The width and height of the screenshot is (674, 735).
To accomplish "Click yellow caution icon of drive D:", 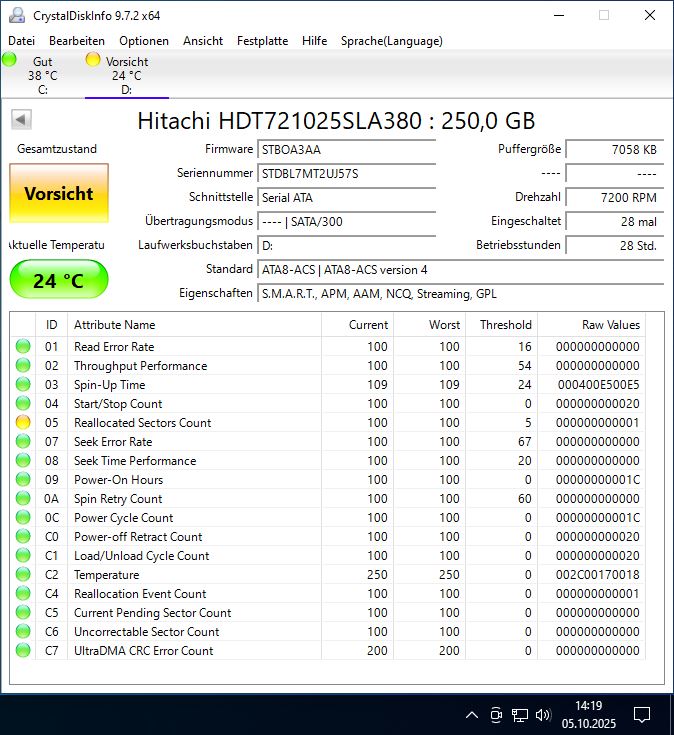I will [x=93, y=59].
